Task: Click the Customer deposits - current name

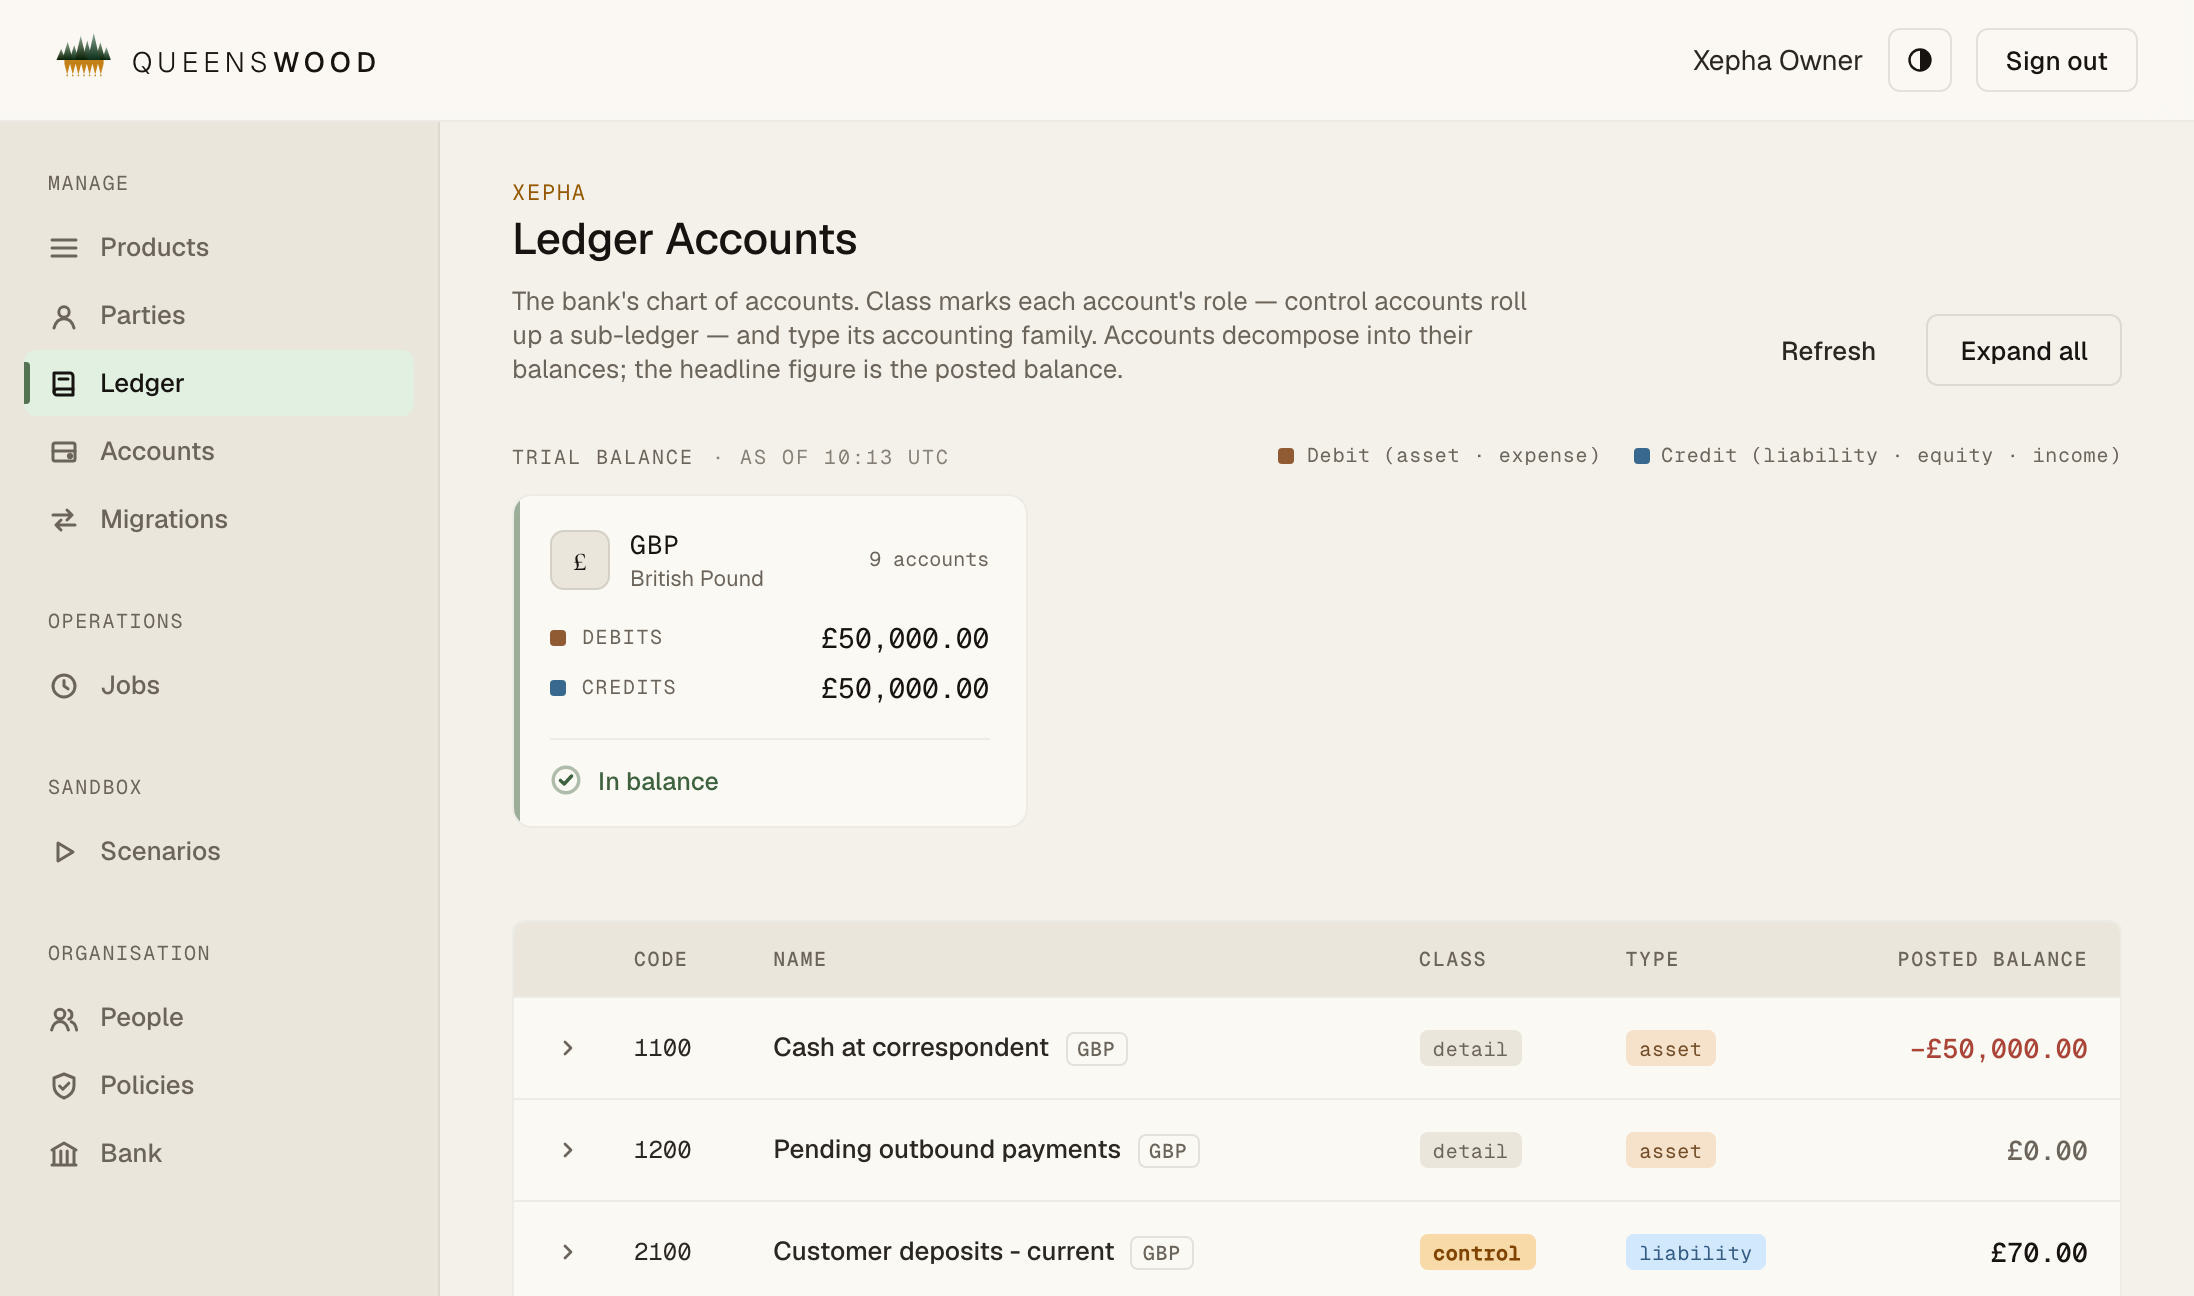Action: point(943,1251)
